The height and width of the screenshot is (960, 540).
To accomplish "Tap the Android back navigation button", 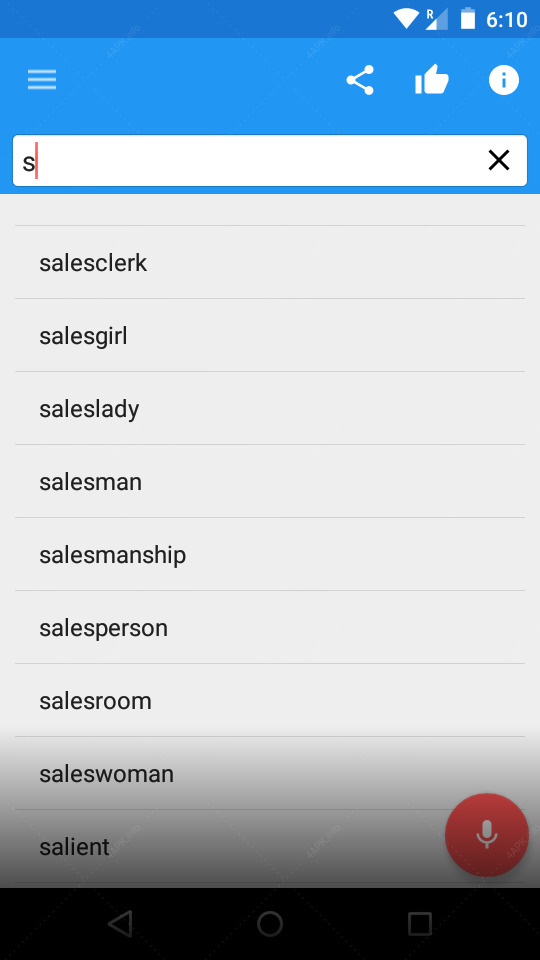I will (120, 923).
